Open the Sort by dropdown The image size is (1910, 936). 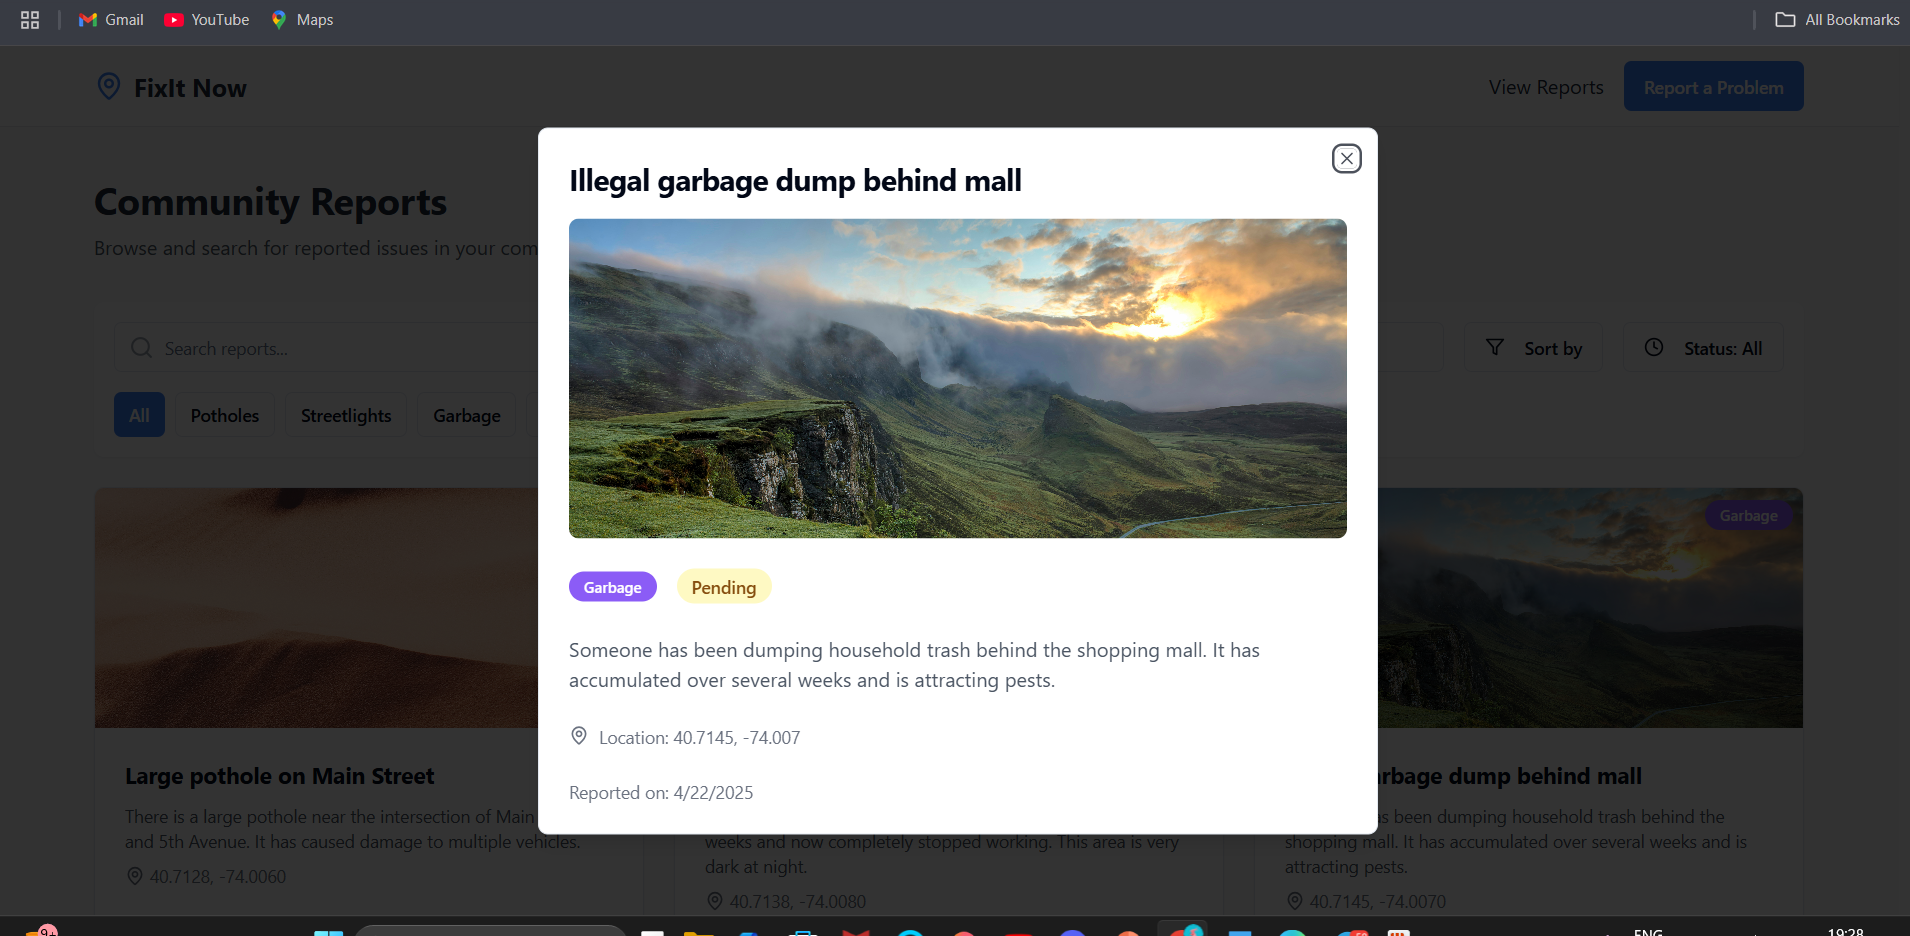[x=1533, y=348]
